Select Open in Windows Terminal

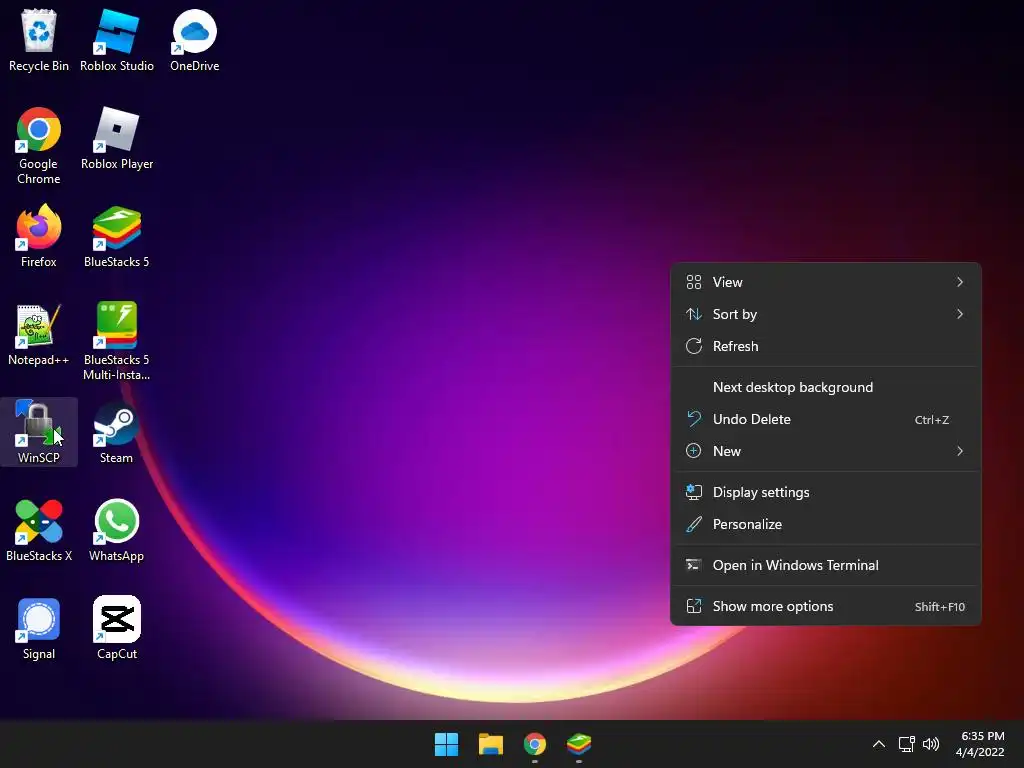coord(825,566)
